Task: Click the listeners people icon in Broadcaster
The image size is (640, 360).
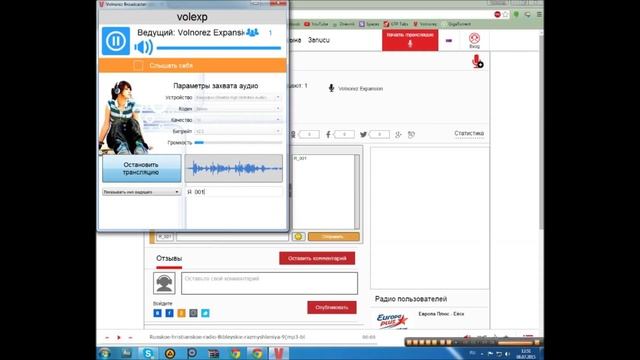Action: click(x=252, y=32)
